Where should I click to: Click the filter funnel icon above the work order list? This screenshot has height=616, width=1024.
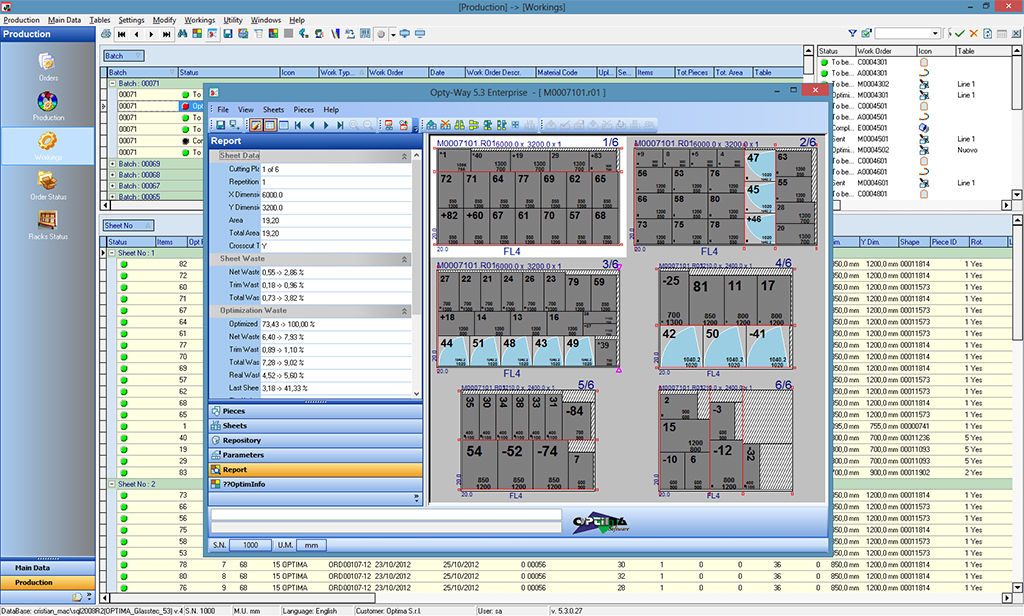(x=852, y=33)
